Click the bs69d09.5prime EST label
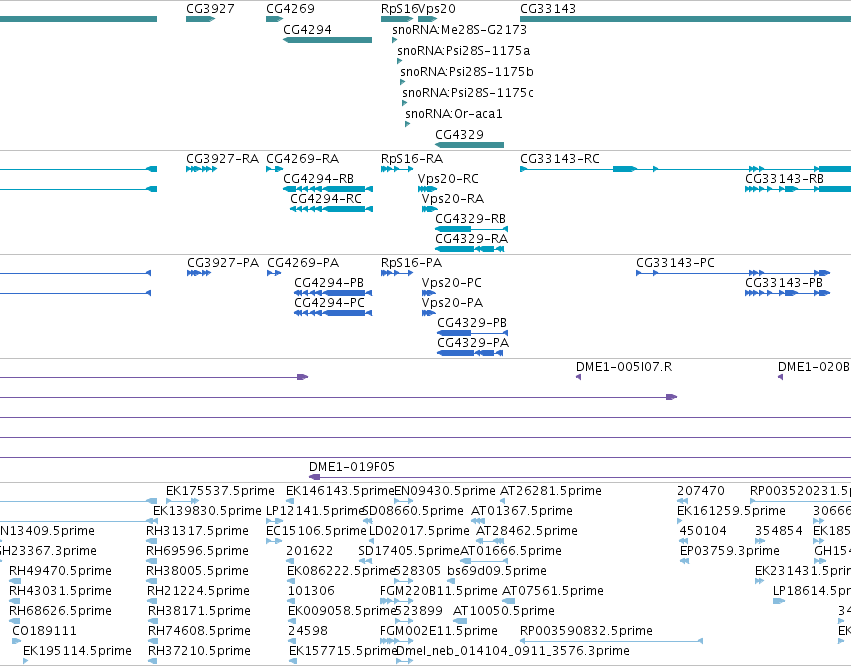851x666 pixels. pyautogui.click(x=497, y=571)
